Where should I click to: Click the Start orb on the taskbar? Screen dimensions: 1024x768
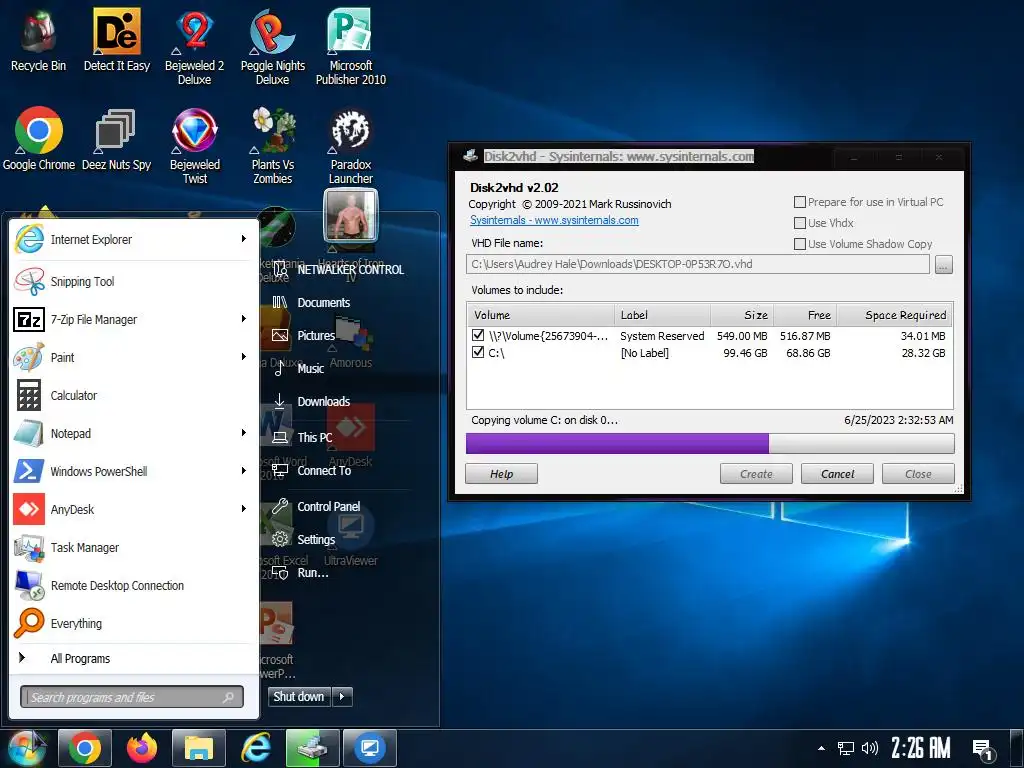pos(26,748)
